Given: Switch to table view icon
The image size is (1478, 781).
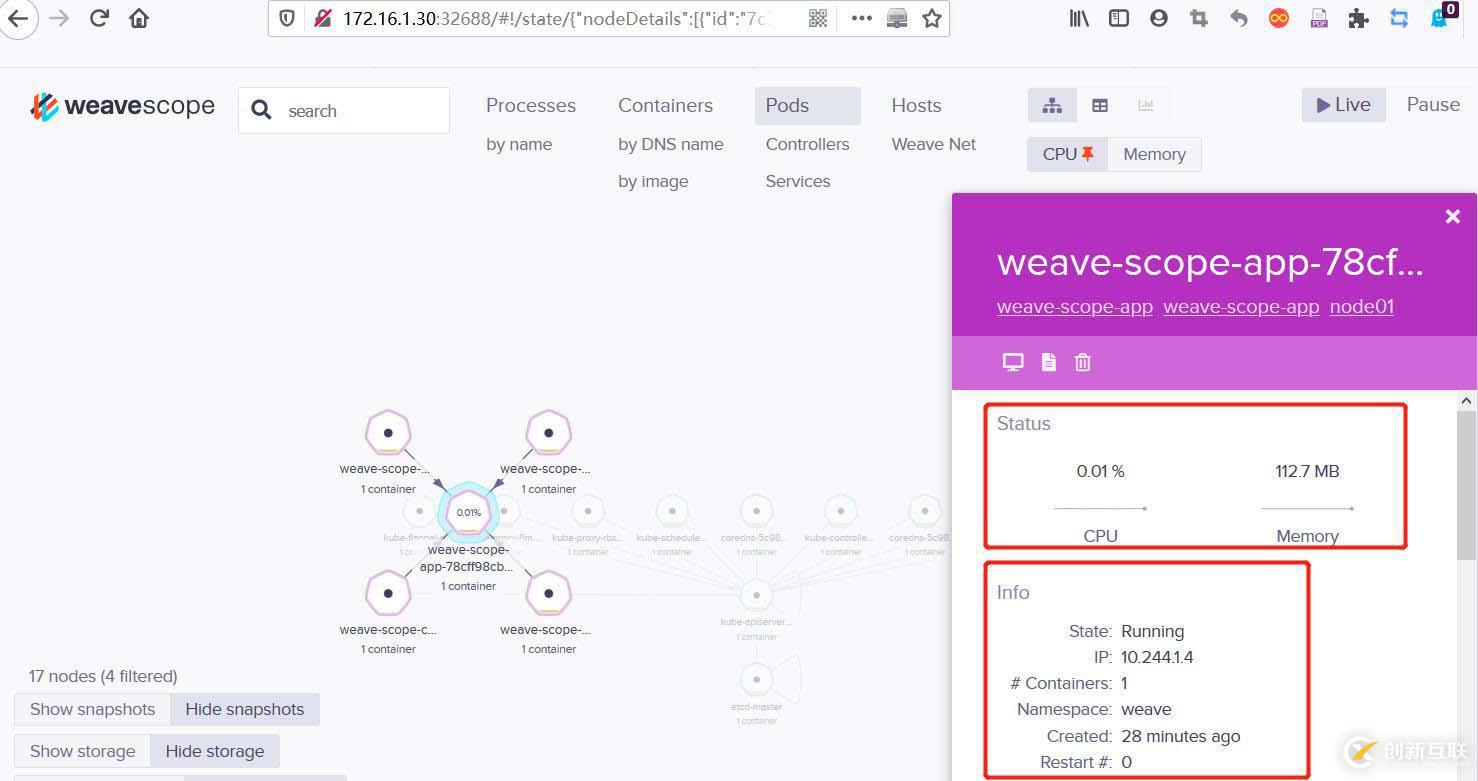Looking at the screenshot, I should tap(1100, 105).
